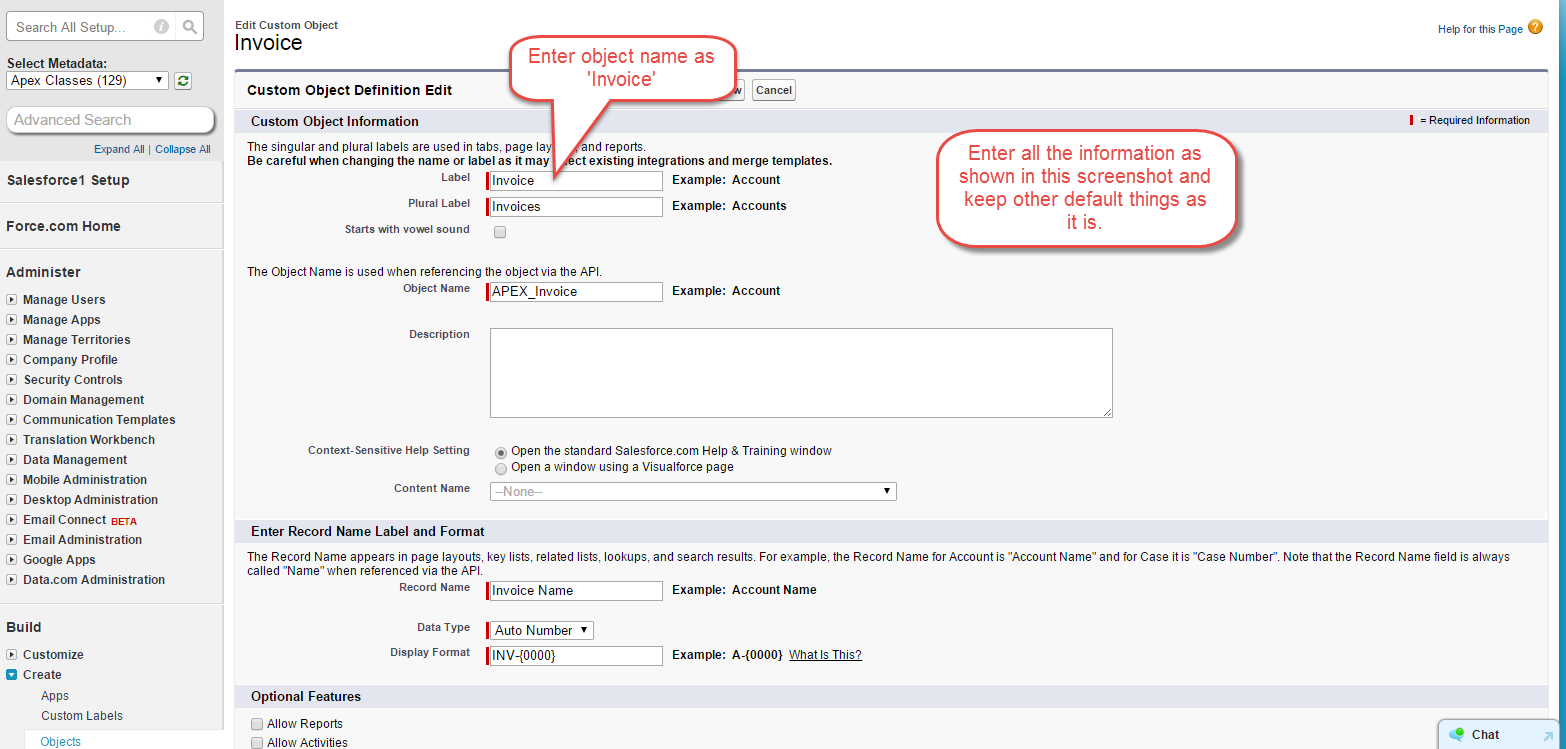Viewport: 1566px width, 749px height.
Task: Open the Content Name dropdown
Action: click(x=692, y=491)
